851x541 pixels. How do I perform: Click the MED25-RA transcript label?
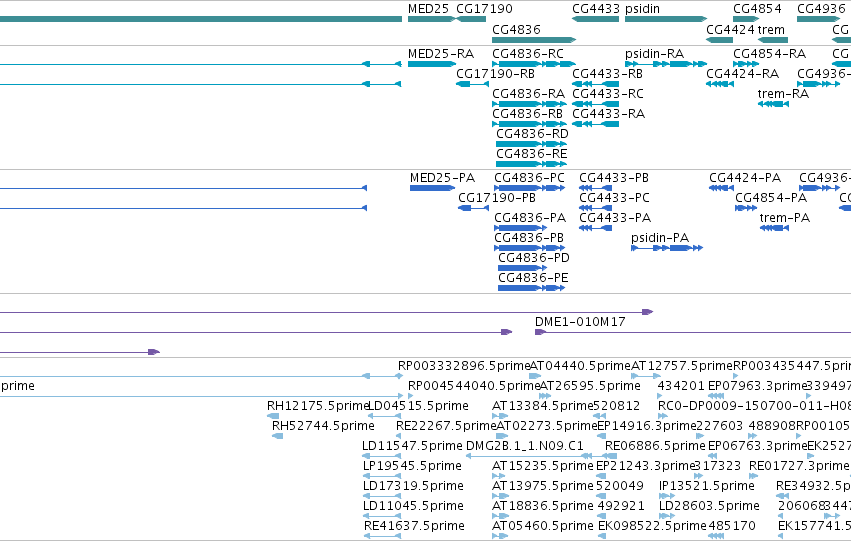coord(441,54)
